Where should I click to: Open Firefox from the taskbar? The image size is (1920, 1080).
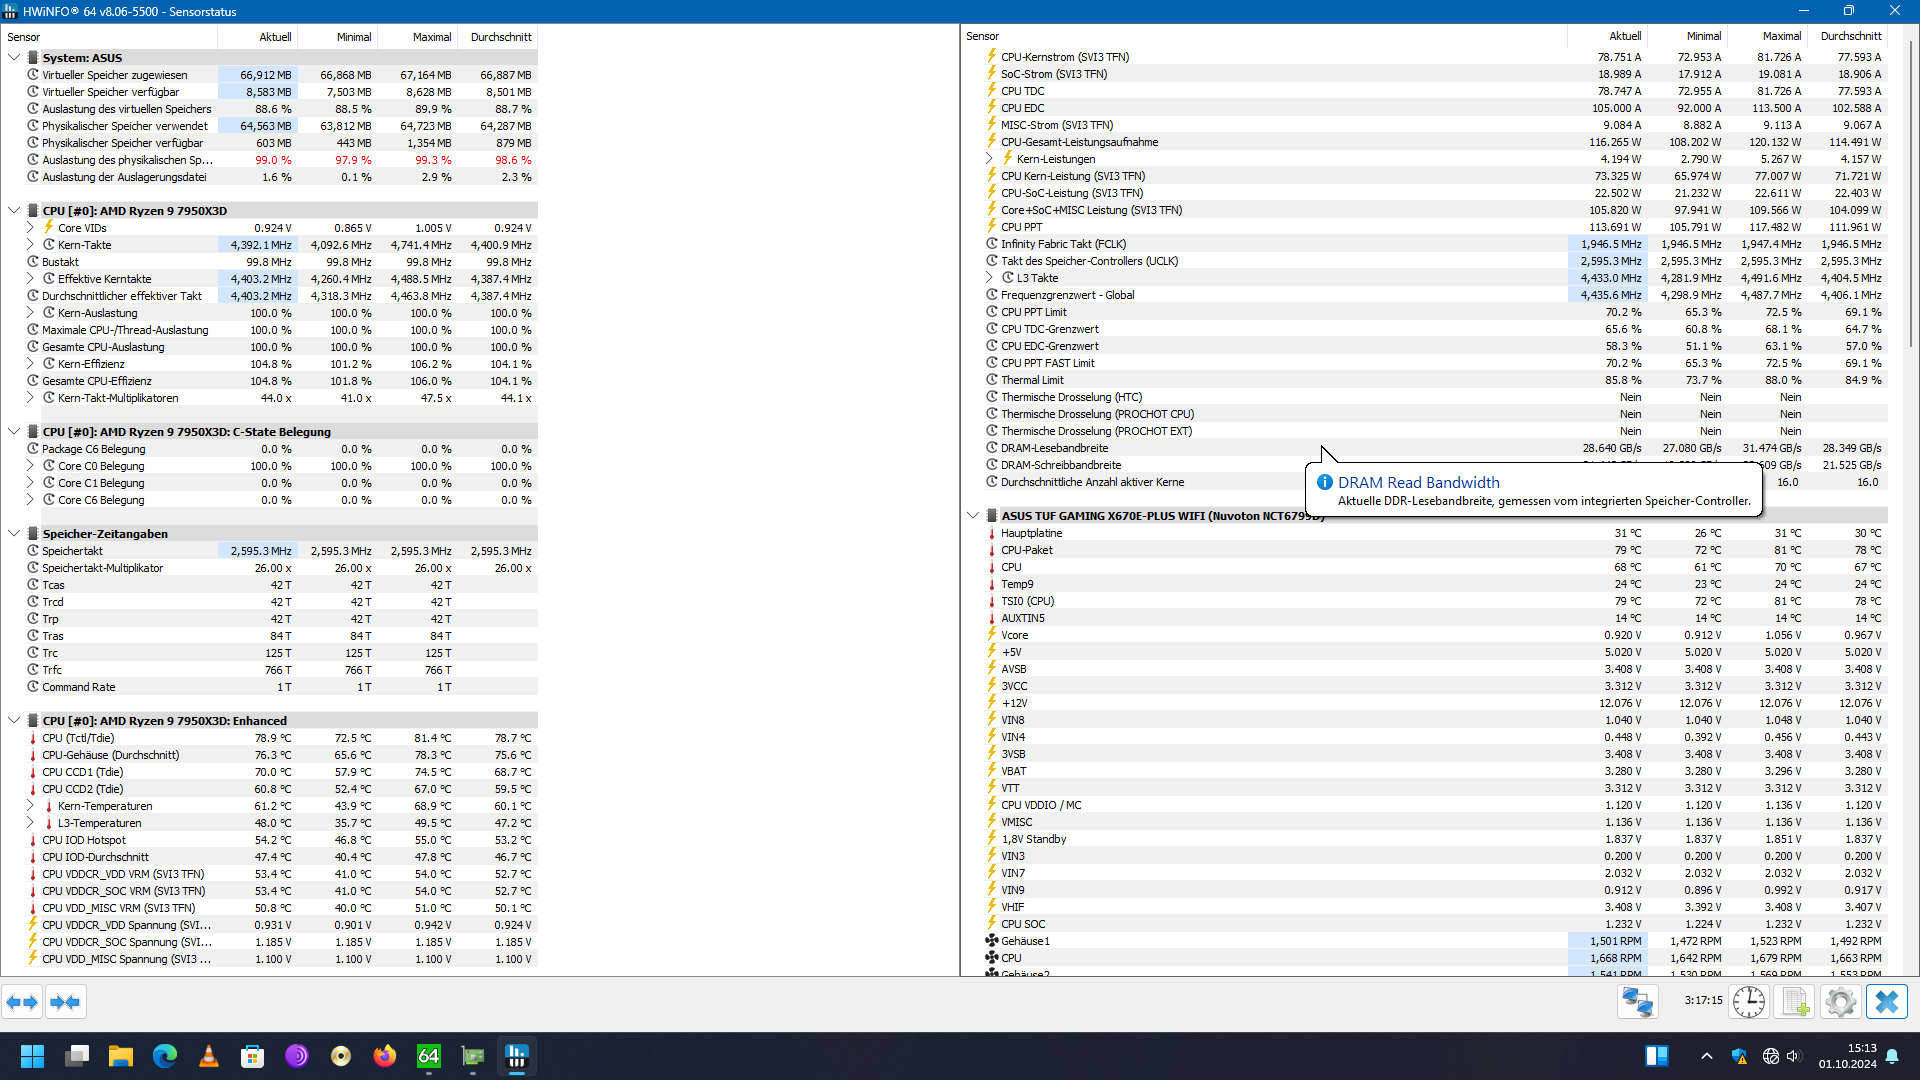[385, 1056]
